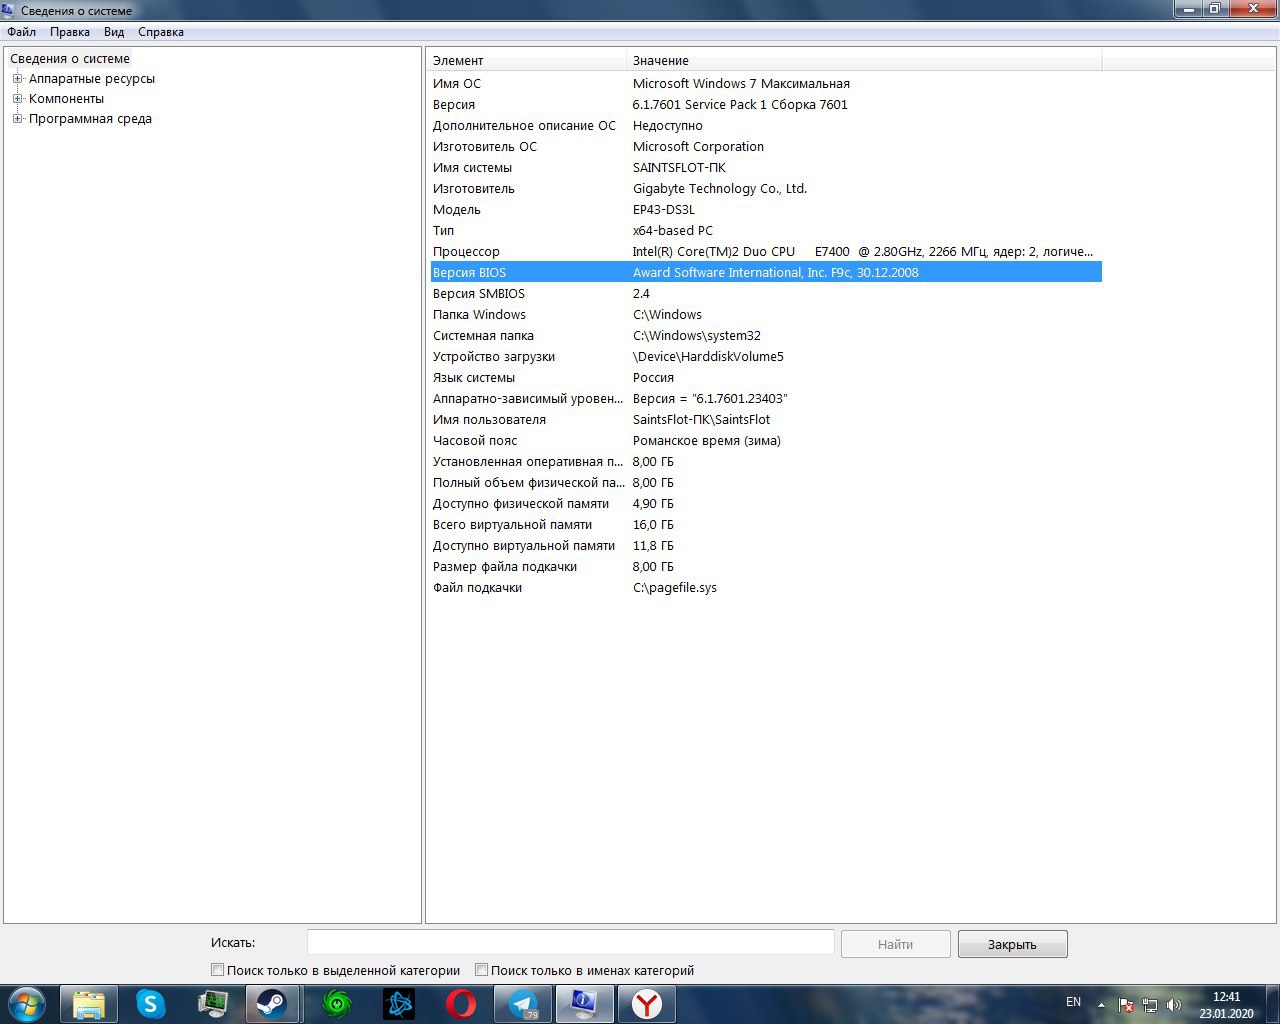The height and width of the screenshot is (1024, 1280).
Task: Enable search only in category names
Action: point(481,969)
